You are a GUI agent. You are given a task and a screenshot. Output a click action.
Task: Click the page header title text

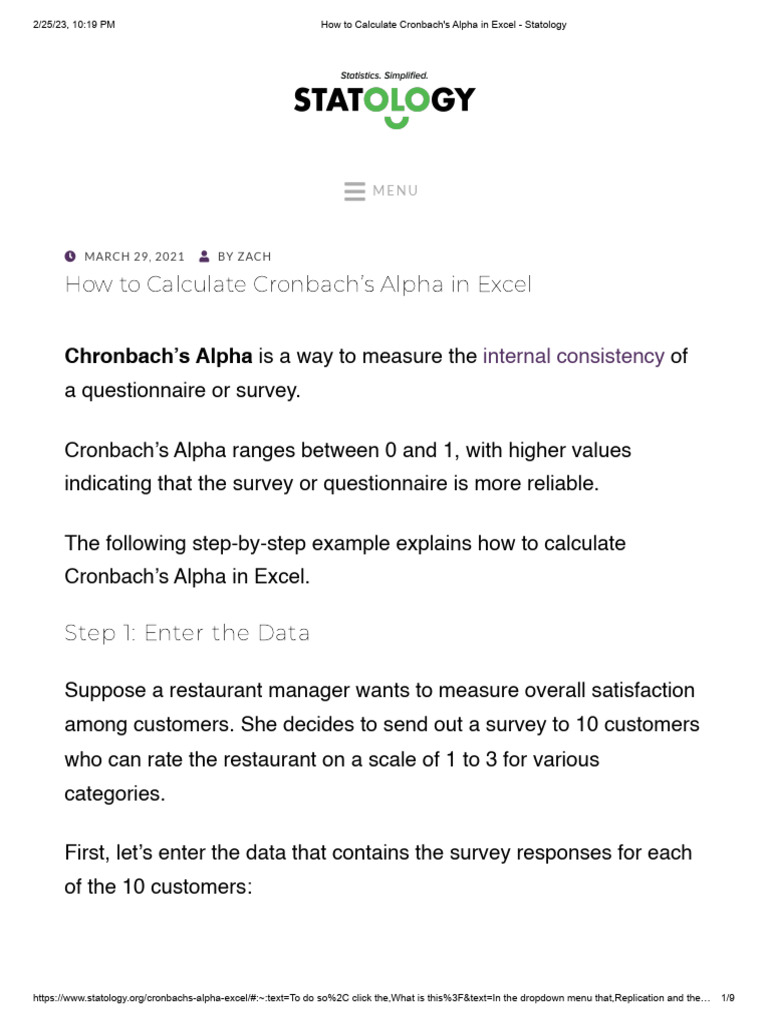[442, 25]
